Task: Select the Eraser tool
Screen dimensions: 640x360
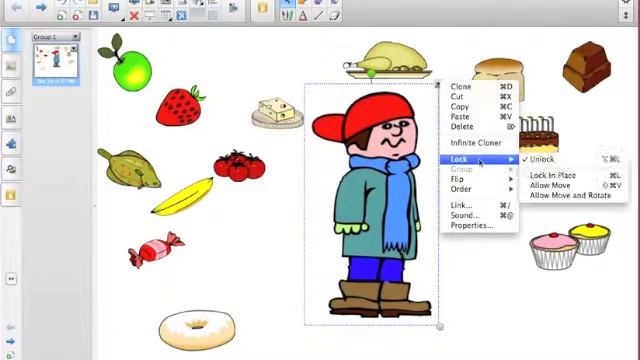Action: click(334, 16)
